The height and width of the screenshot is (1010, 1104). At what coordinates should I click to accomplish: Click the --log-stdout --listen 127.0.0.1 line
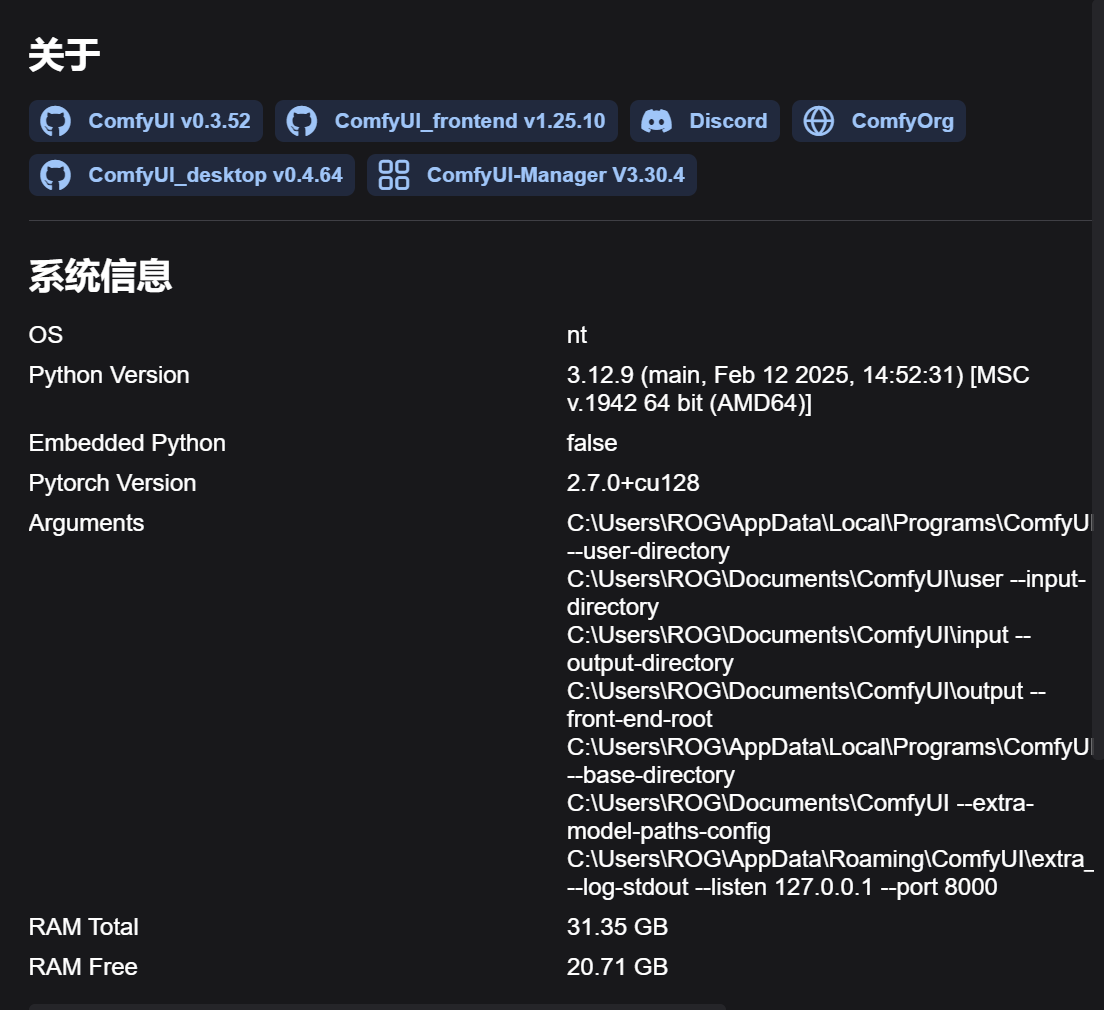pos(782,887)
